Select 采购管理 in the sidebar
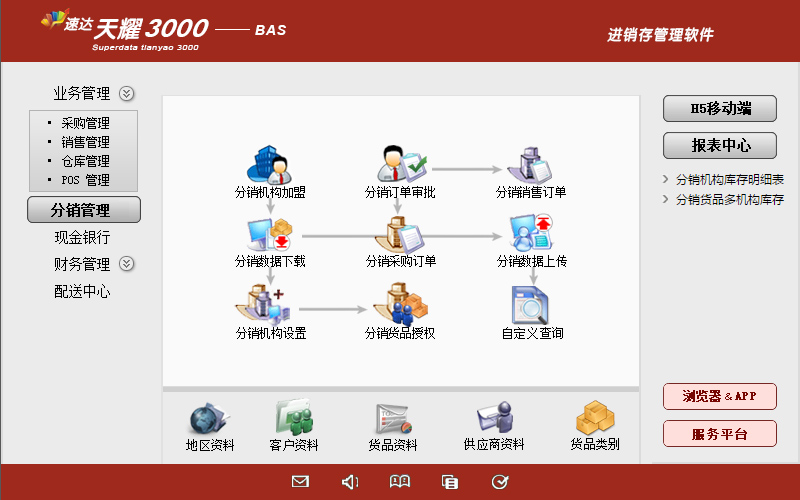Screen dimensions: 800x500 [x=85, y=123]
